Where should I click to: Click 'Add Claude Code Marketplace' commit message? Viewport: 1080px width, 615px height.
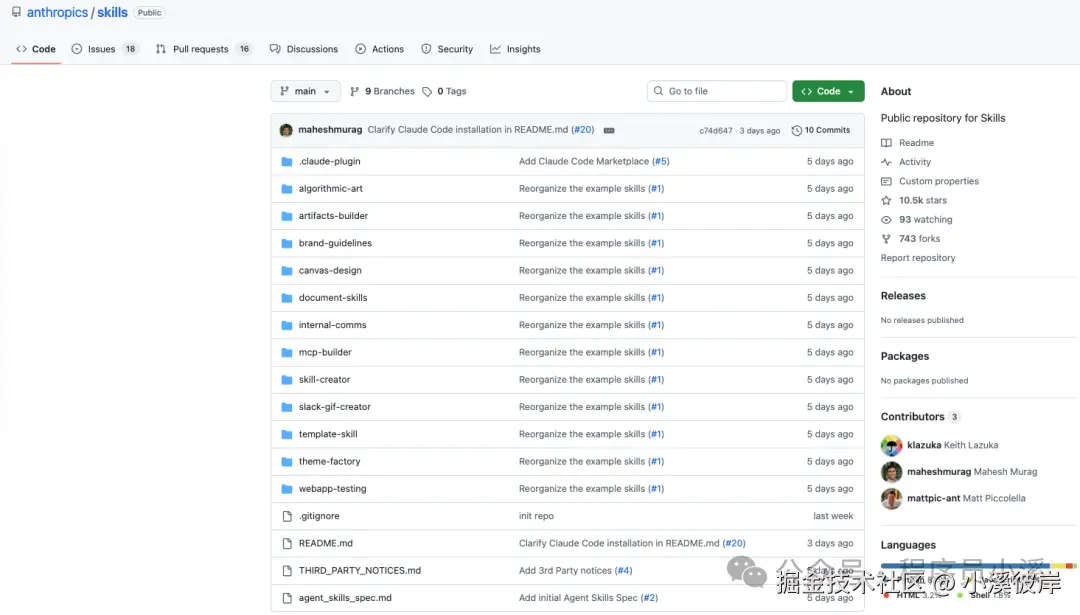(x=583, y=161)
